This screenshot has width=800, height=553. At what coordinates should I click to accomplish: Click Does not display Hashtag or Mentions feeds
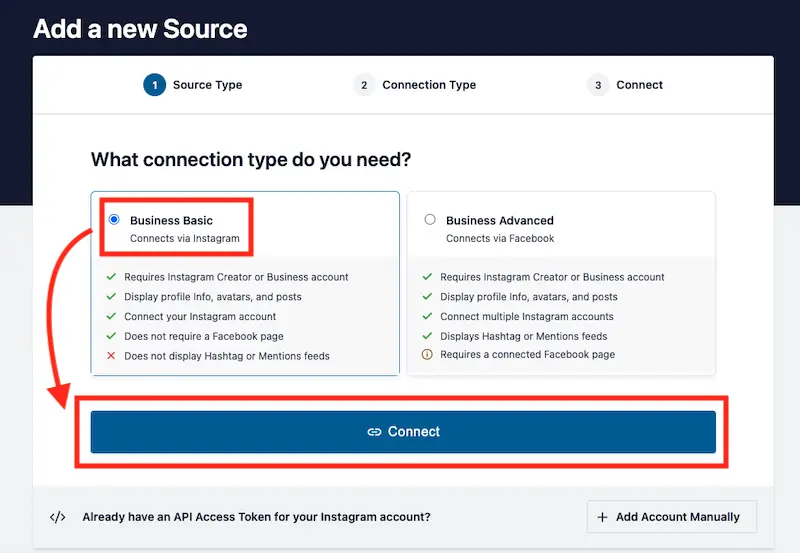point(227,356)
